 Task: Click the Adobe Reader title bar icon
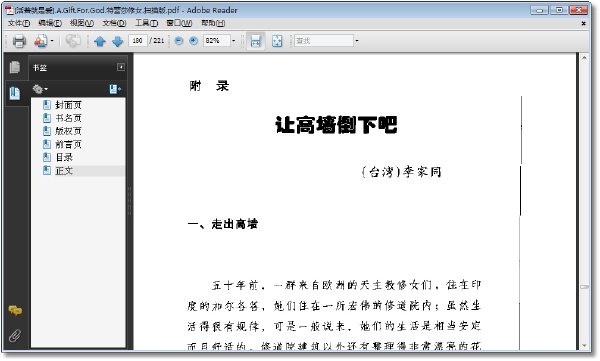pyautogui.click(x=9, y=10)
